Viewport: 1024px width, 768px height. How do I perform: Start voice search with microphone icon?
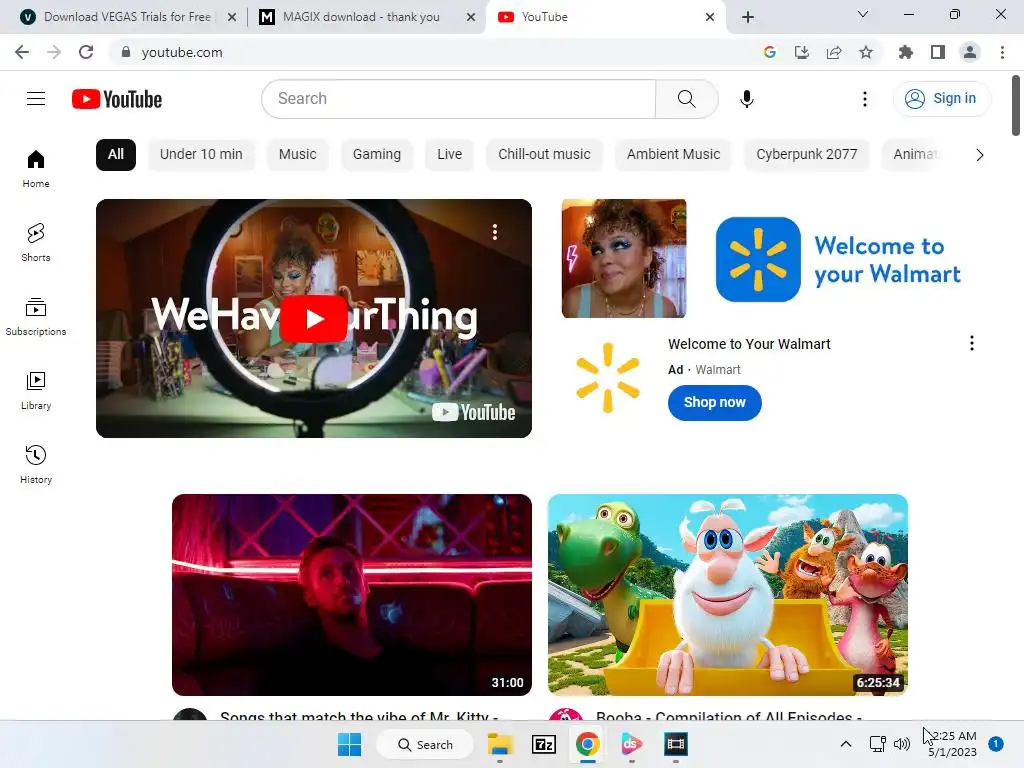(x=746, y=99)
